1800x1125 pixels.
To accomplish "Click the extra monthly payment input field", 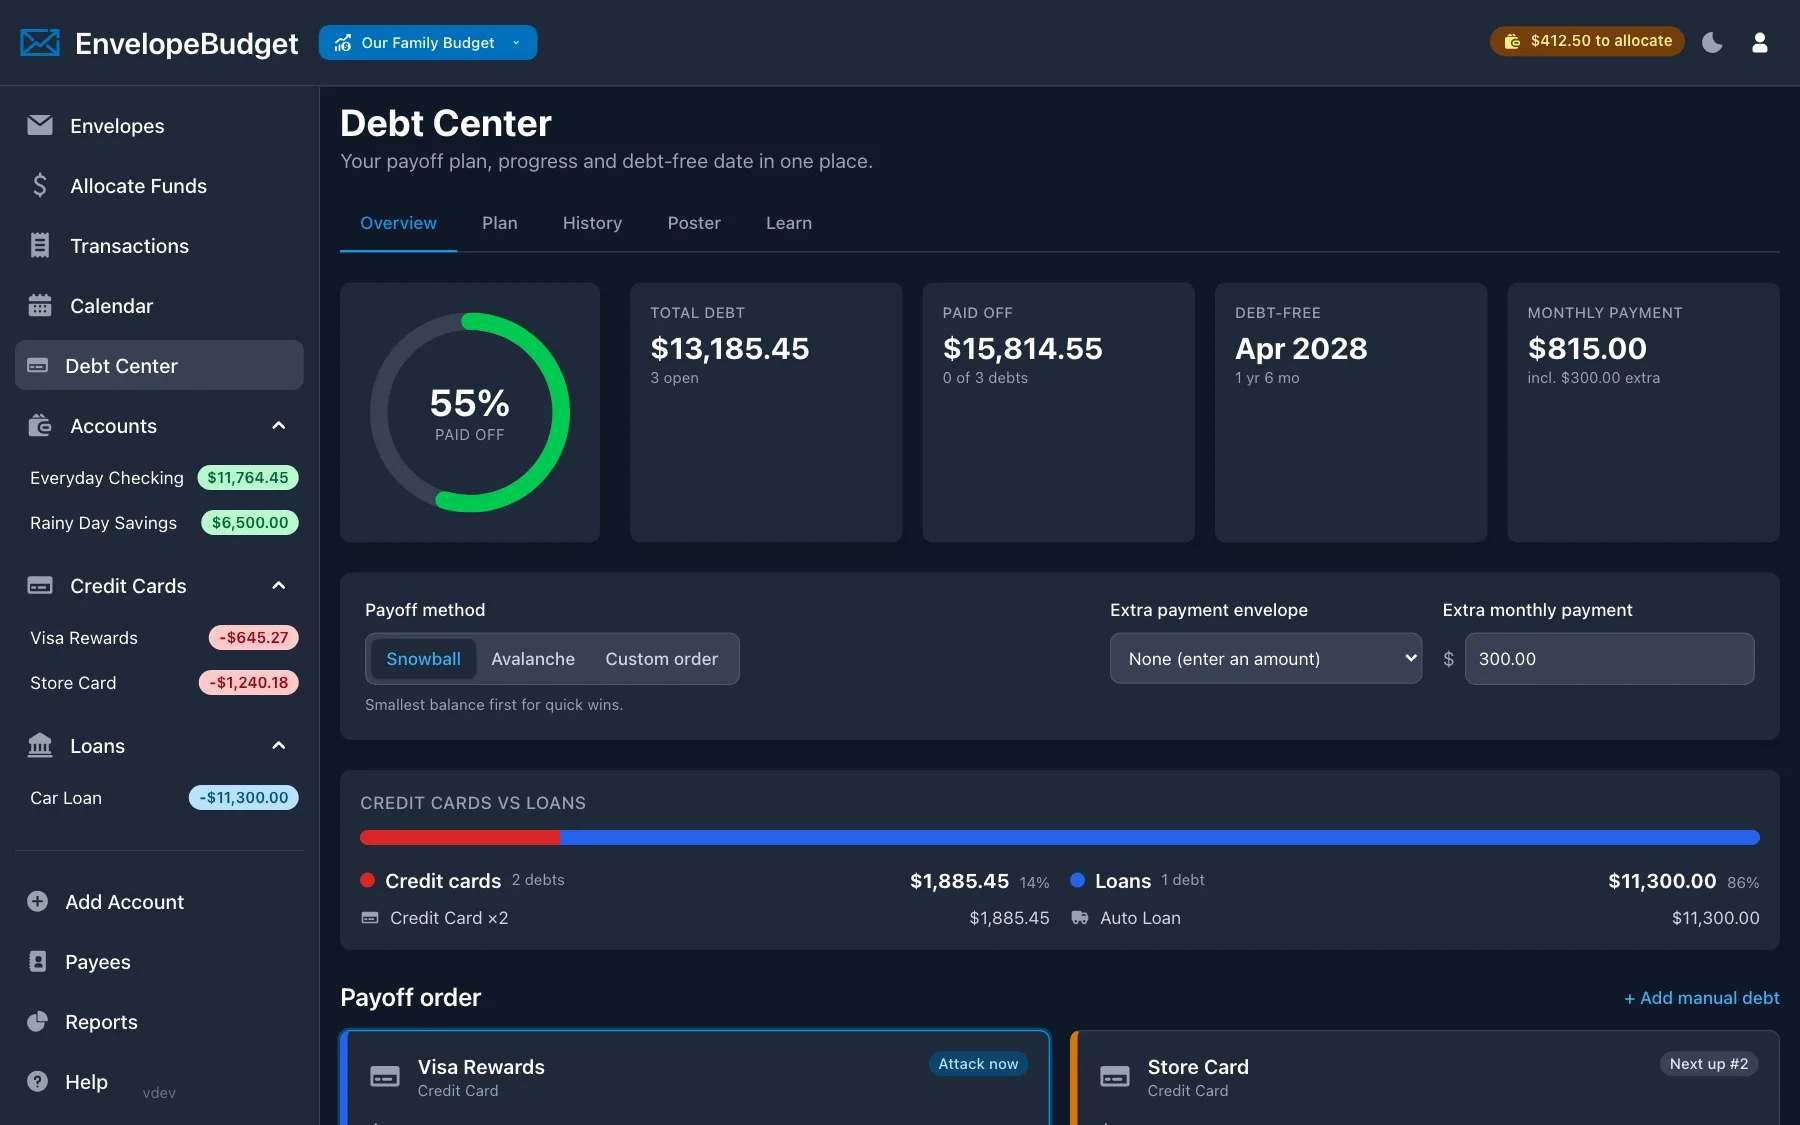I will pyautogui.click(x=1609, y=659).
